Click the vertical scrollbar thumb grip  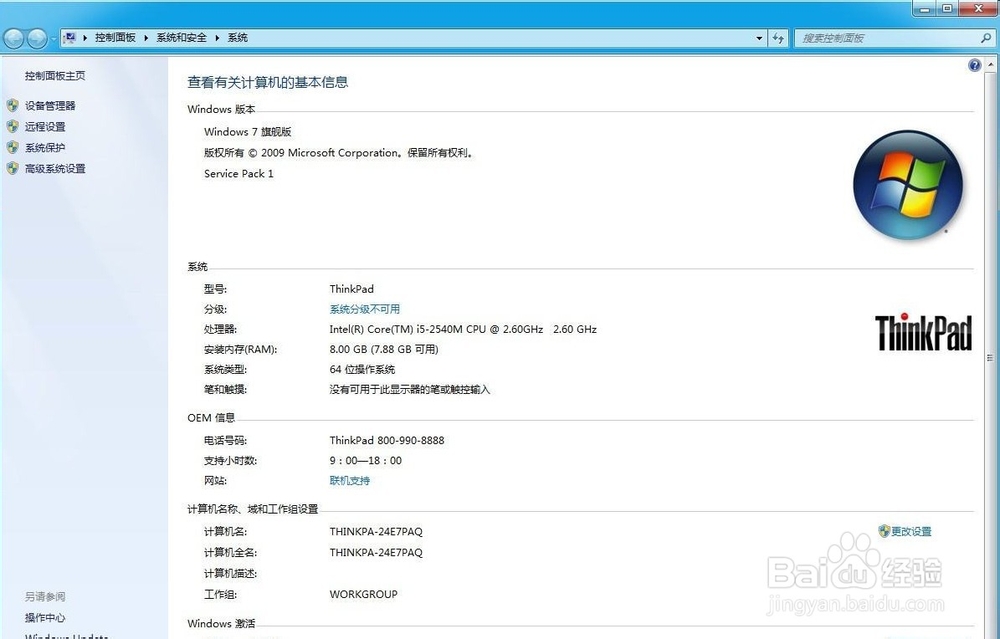coord(990,358)
